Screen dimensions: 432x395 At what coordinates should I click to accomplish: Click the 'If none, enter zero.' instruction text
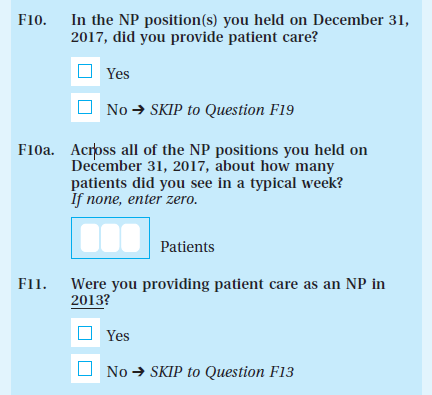(x=134, y=199)
